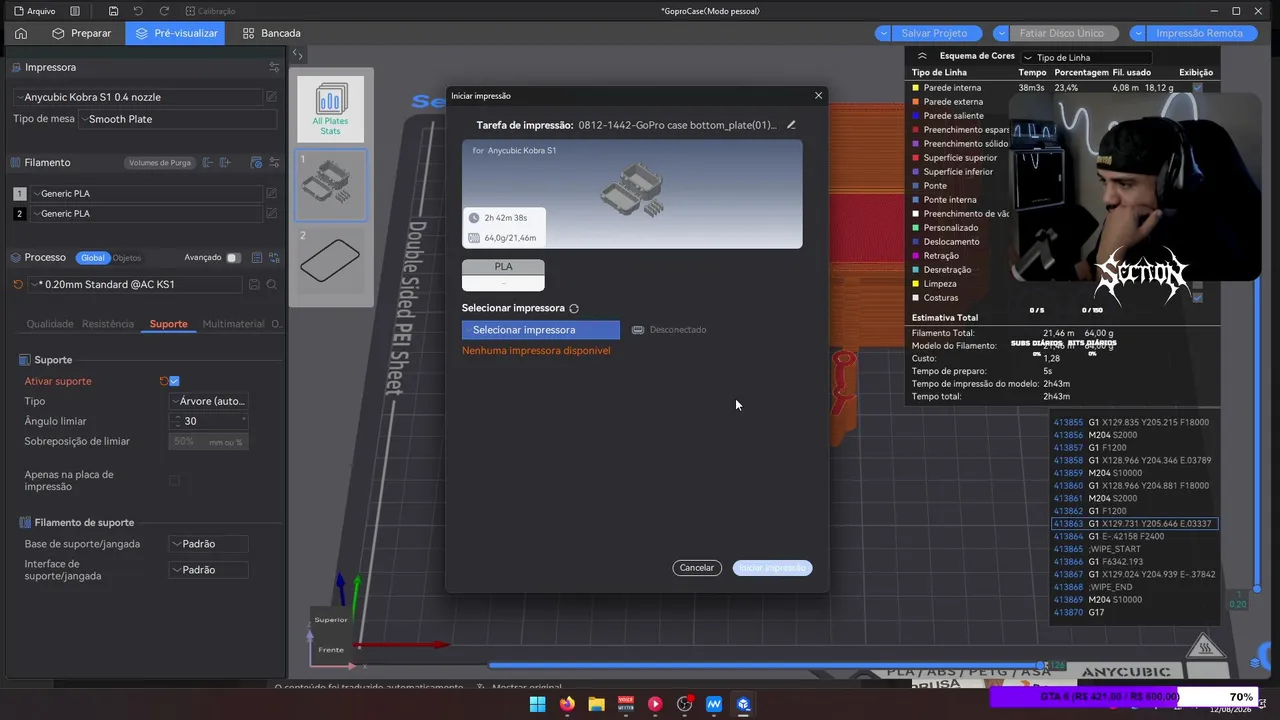Screen dimensions: 1280x720
Task: Edit the second Generic PLA filament preset
Action: coord(271,213)
